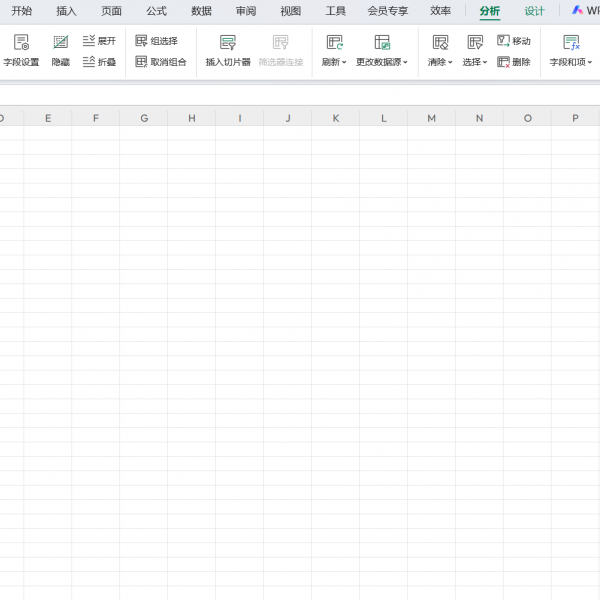The height and width of the screenshot is (600, 600).
Task: Click 折叠 to collapse fields
Action: pyautogui.click(x=99, y=62)
